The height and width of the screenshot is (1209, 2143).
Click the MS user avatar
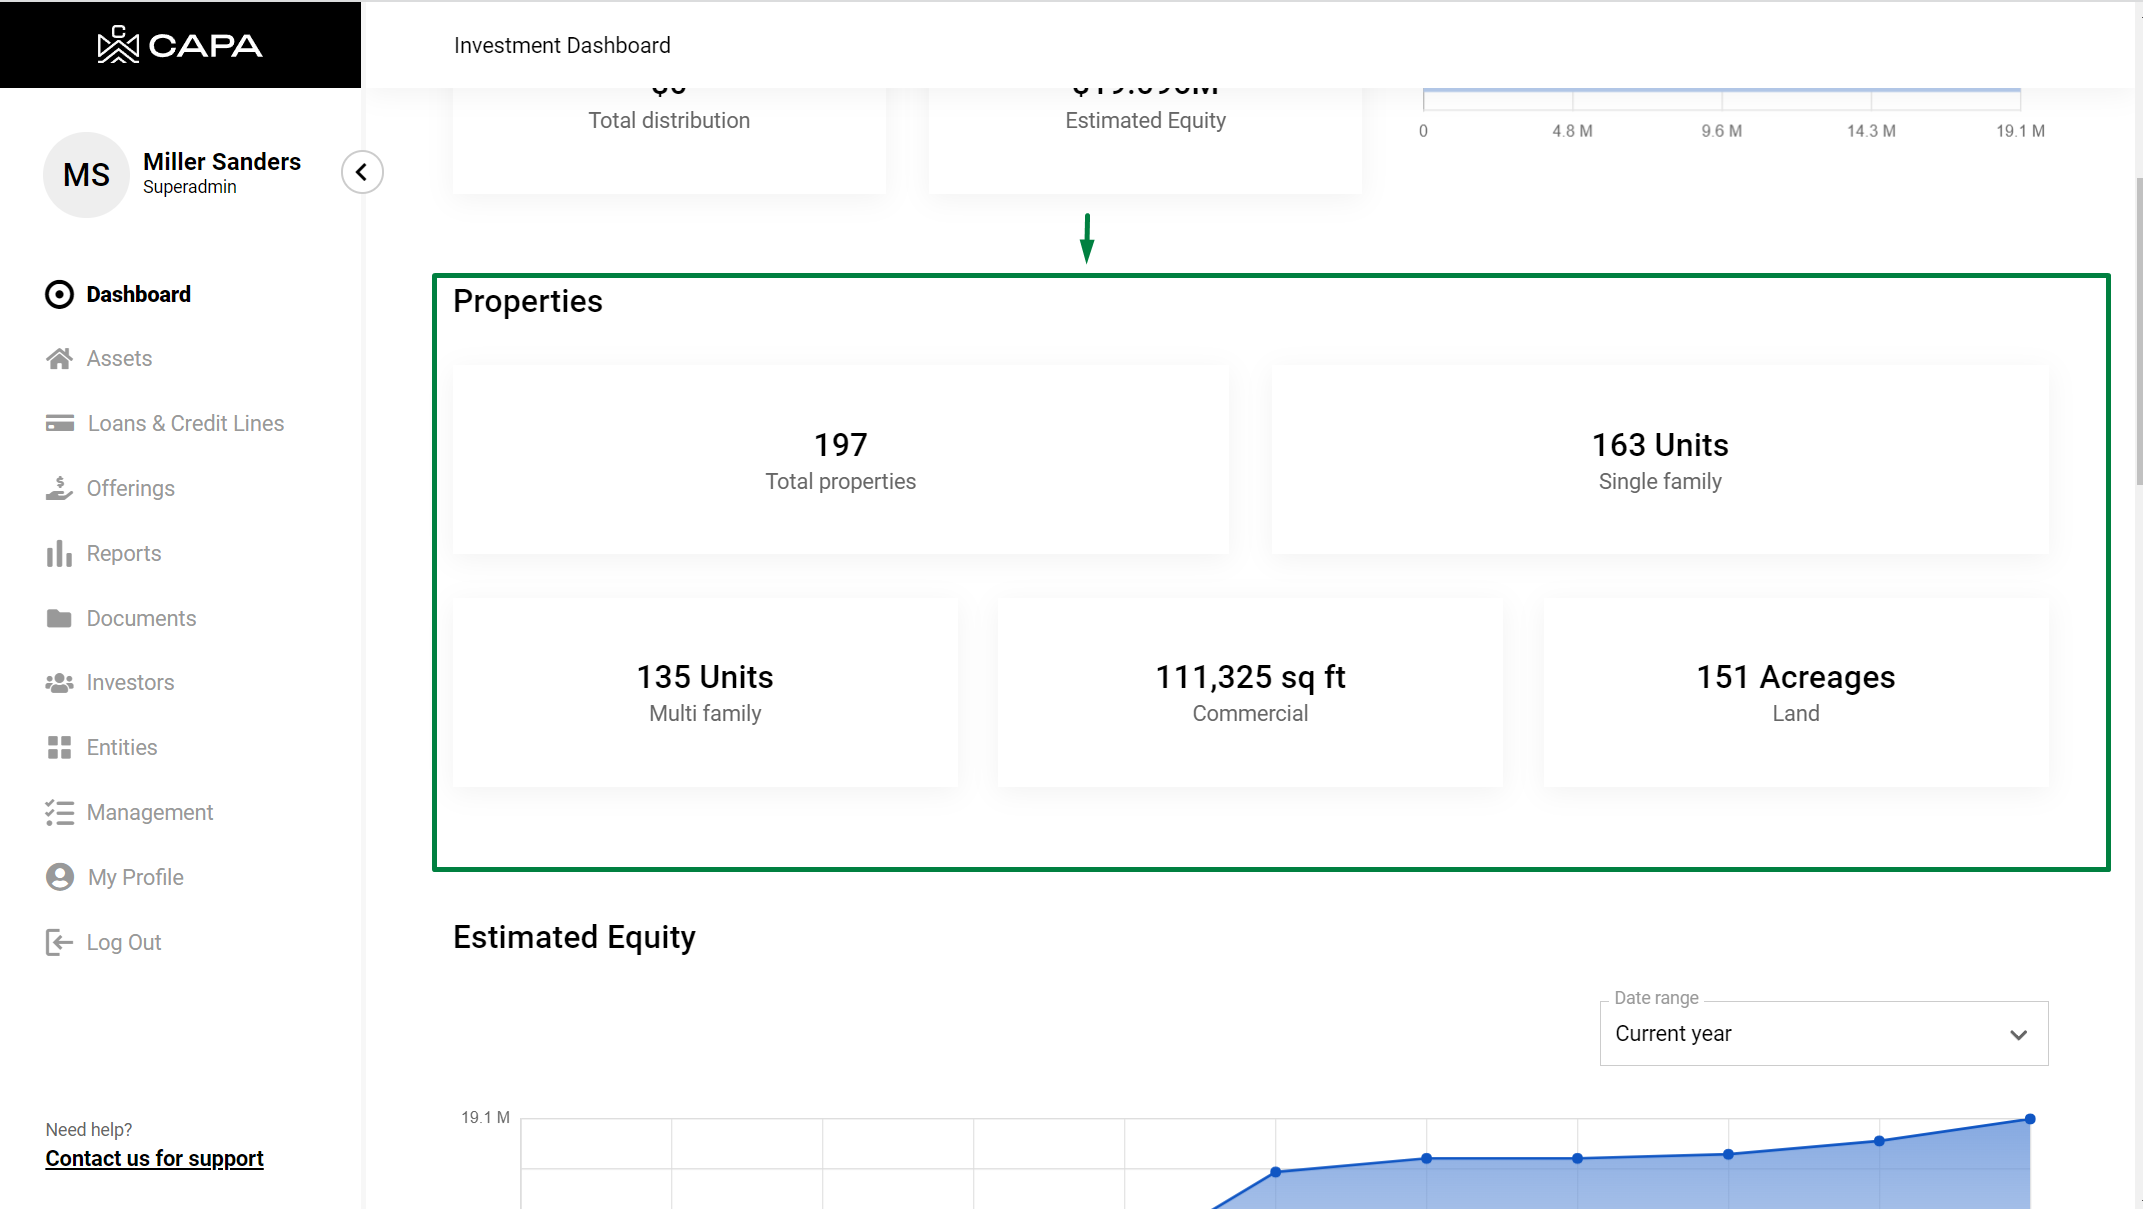click(87, 175)
